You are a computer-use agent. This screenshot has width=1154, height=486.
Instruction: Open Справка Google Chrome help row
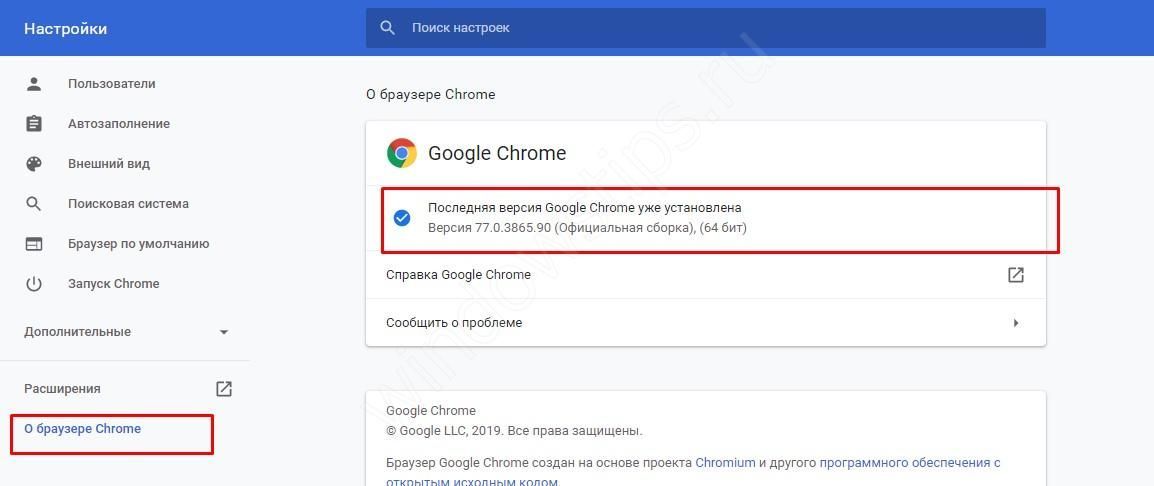(458, 275)
